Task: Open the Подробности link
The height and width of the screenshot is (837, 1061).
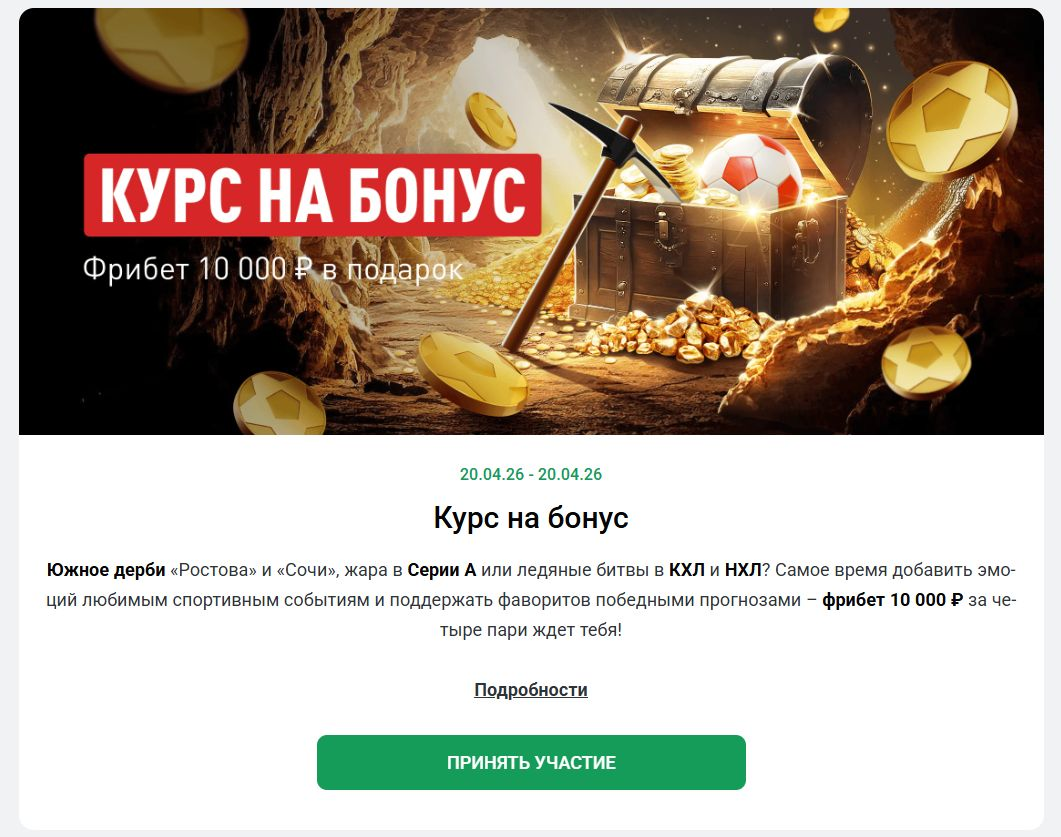Action: click(x=531, y=689)
